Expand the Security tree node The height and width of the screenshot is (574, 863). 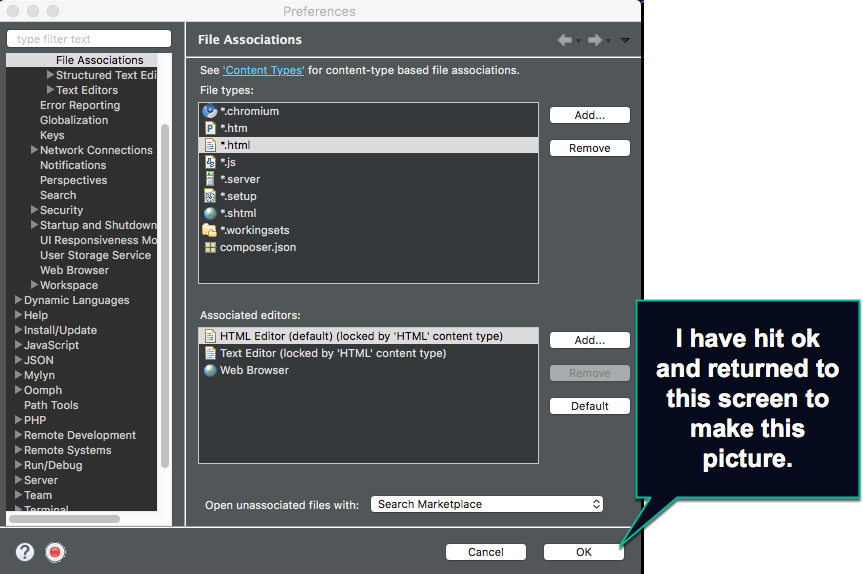tap(34, 209)
